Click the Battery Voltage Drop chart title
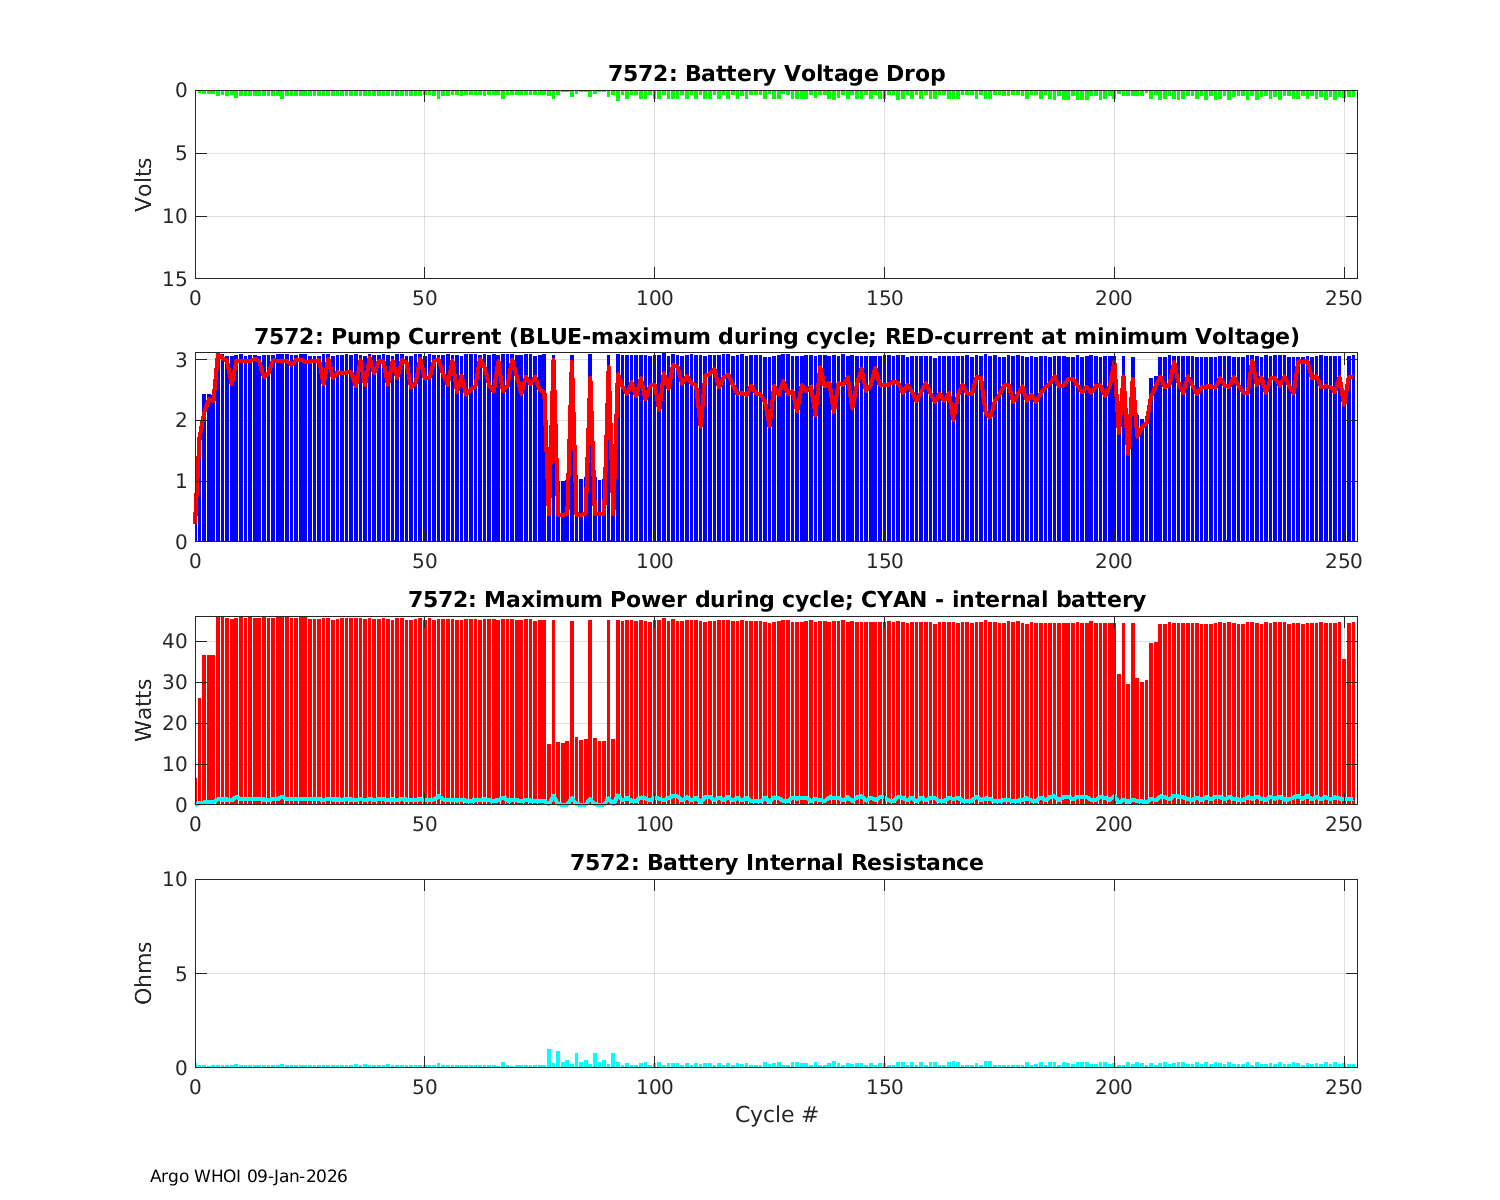Image resolution: width=1500 pixels, height=1200 pixels. pyautogui.click(x=776, y=74)
